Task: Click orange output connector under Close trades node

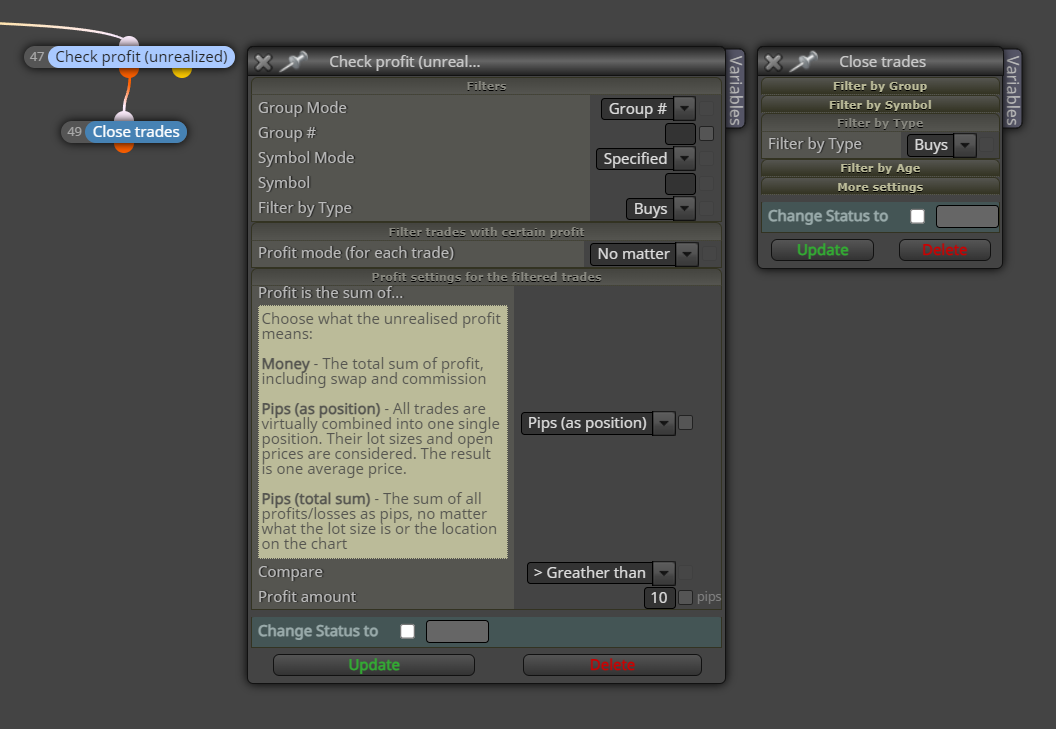Action: point(124,147)
